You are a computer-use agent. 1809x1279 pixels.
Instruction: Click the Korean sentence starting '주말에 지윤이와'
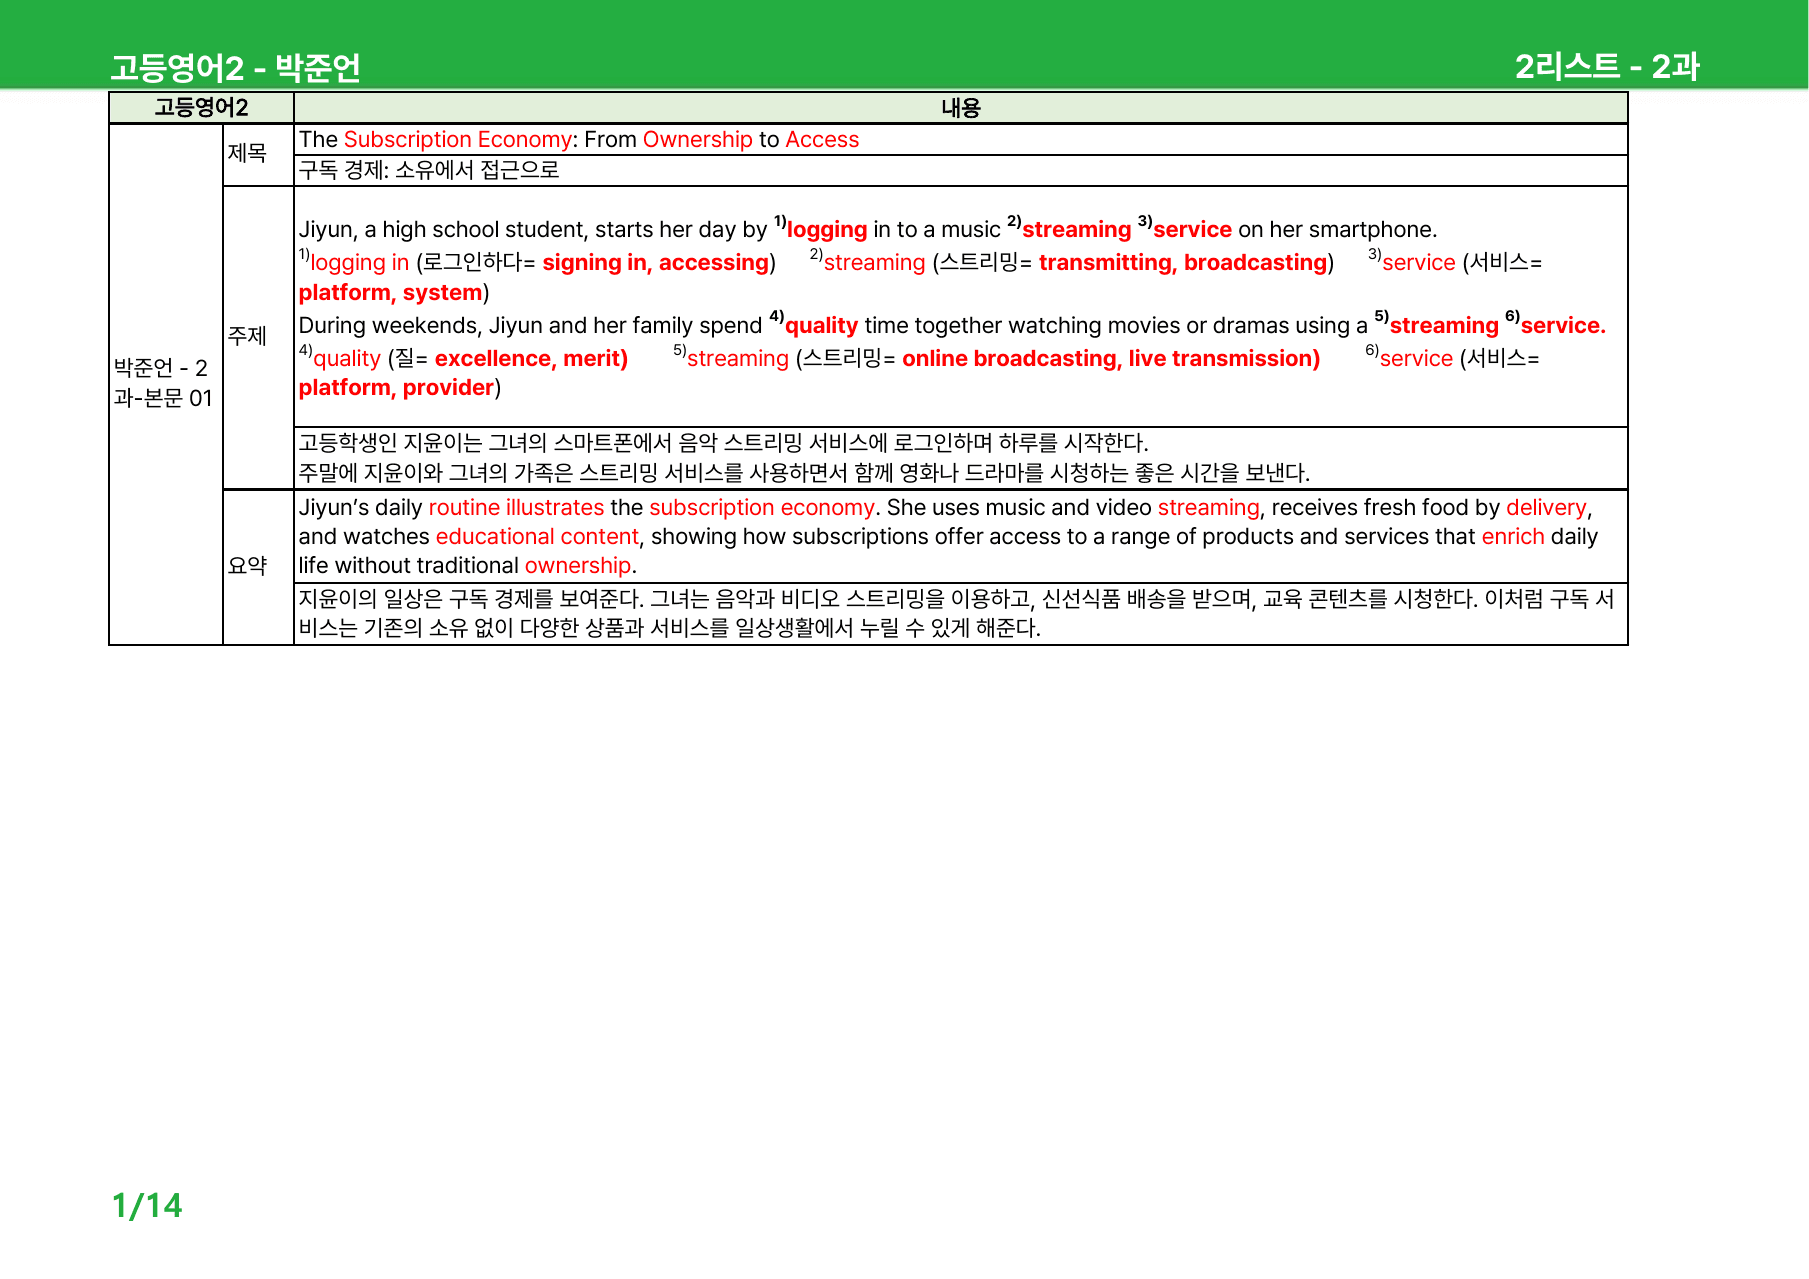point(804,472)
